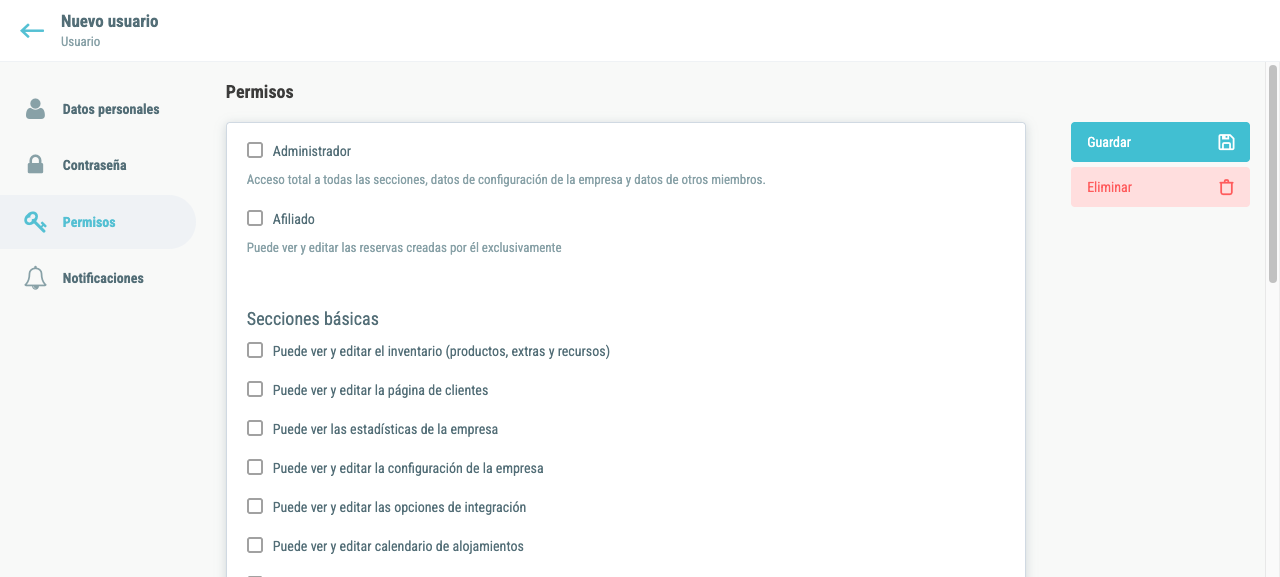Click the Secciones básicas heading
The image size is (1280, 577).
[313, 319]
